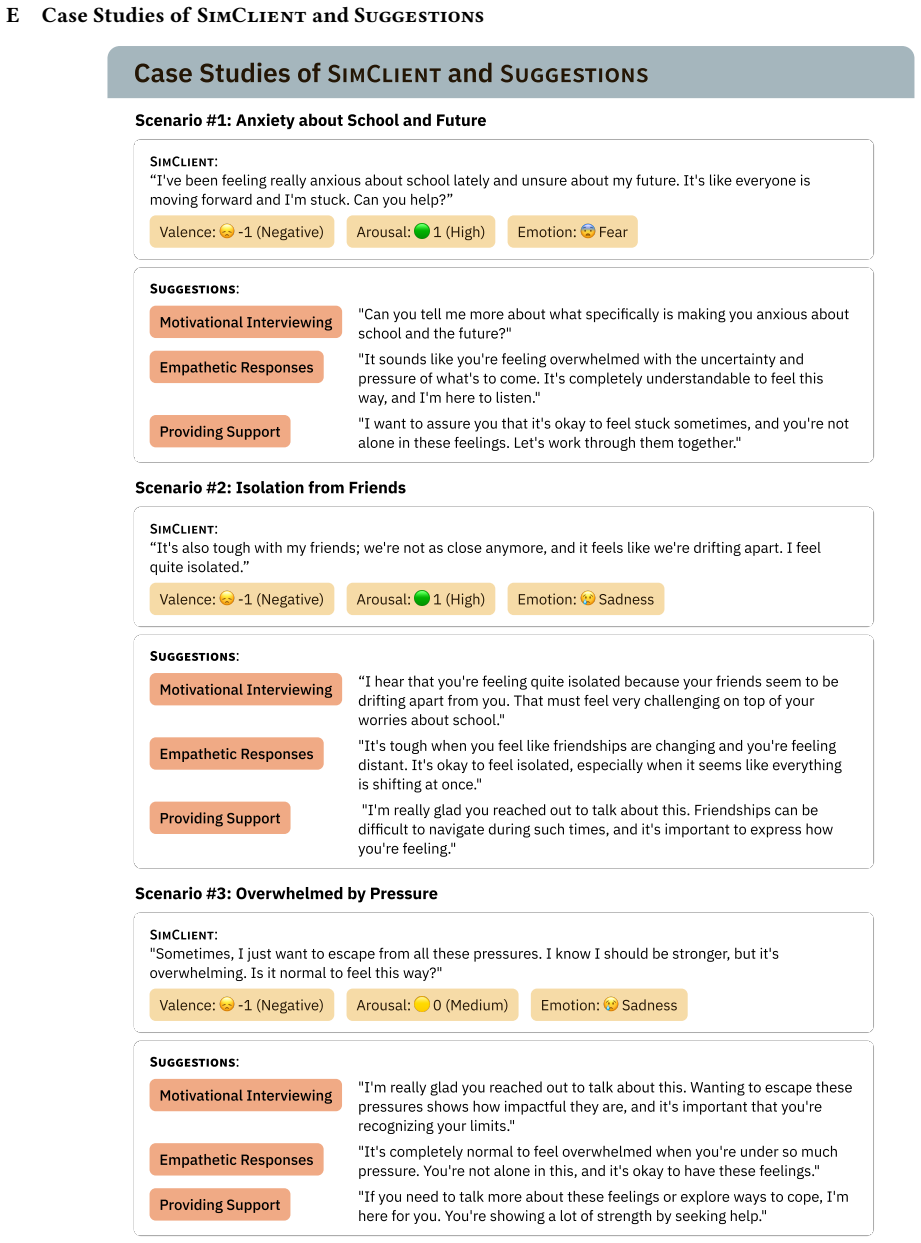The height and width of the screenshot is (1243, 921).
Task: Select Empathetic Responses tag in Scenario 1
Action: pos(237,367)
